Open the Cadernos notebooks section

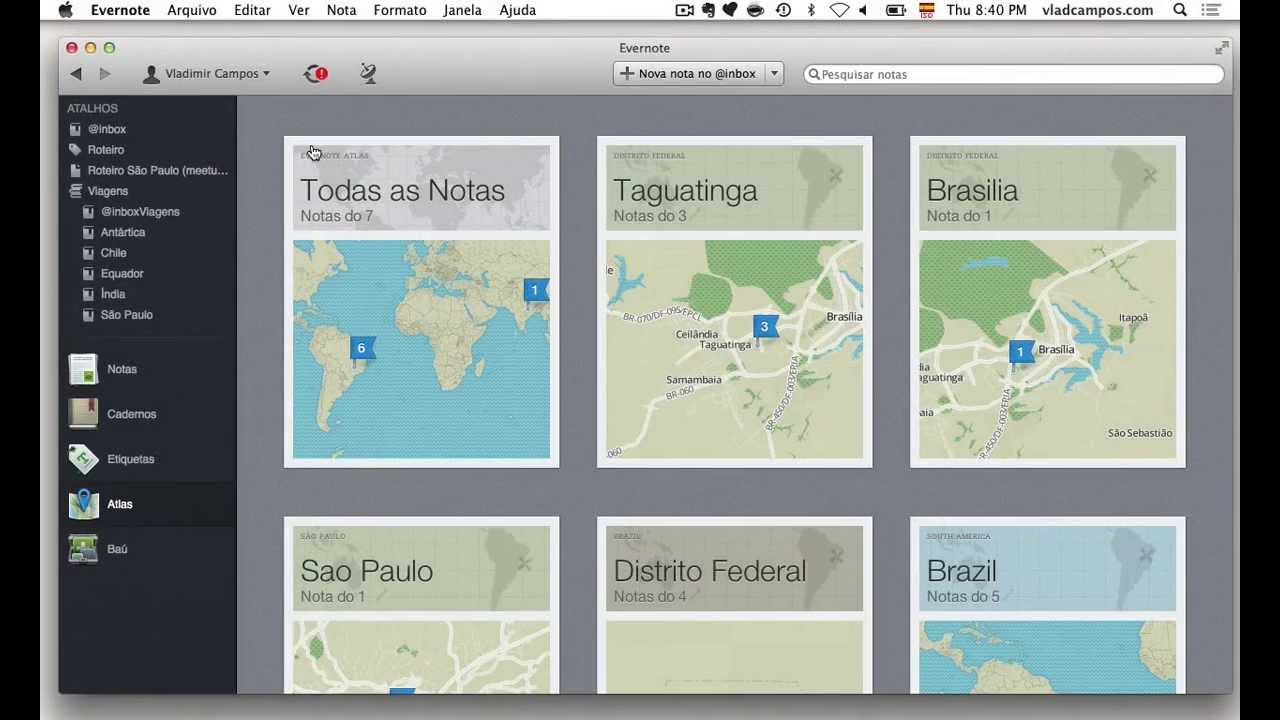coord(148,414)
